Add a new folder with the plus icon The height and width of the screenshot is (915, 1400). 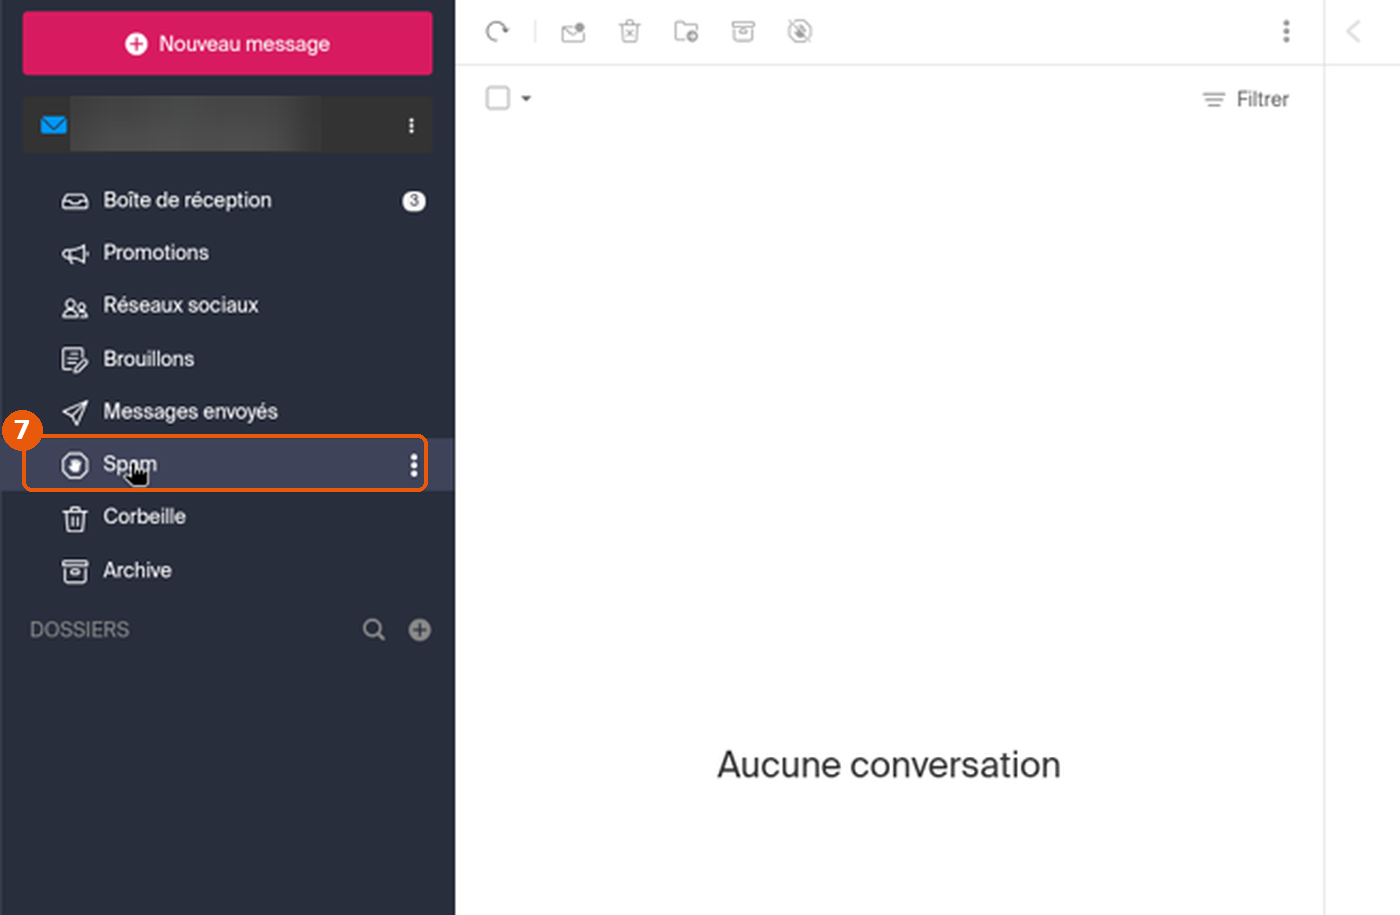(420, 630)
